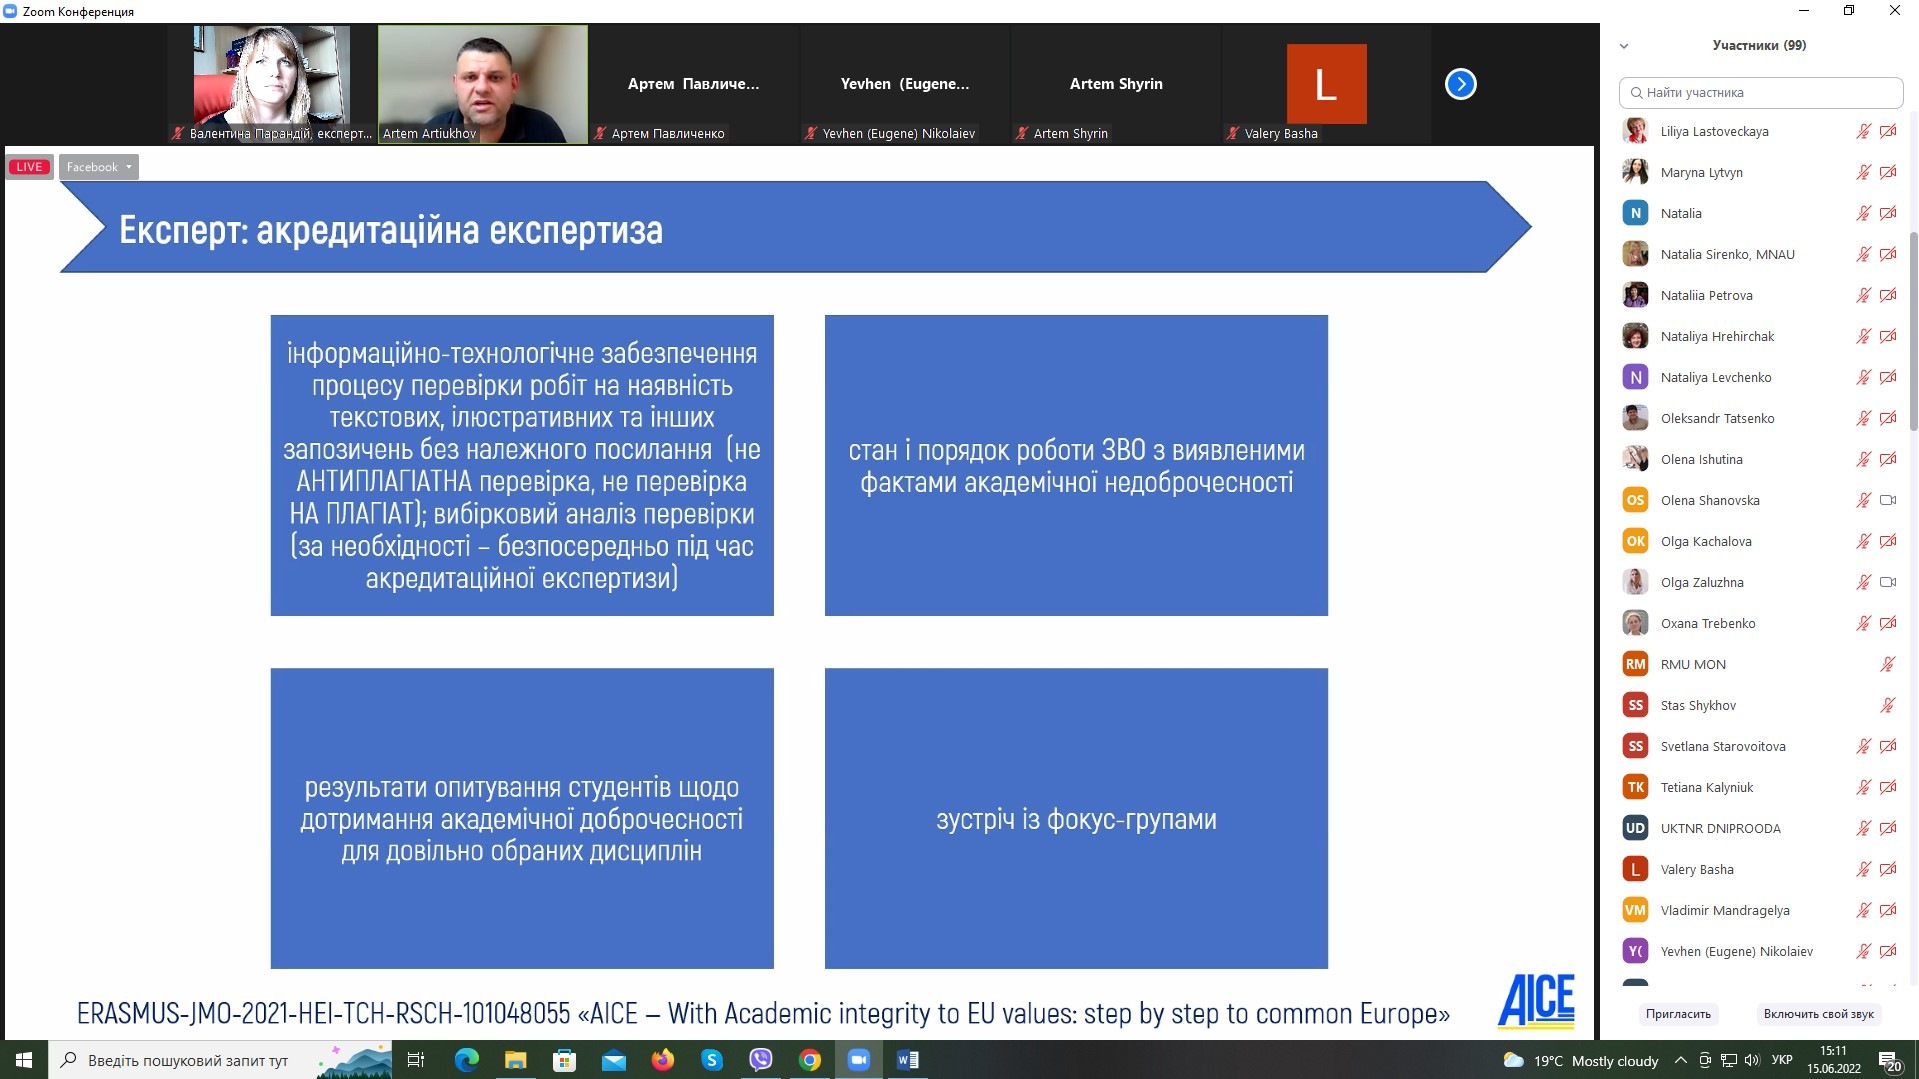
Task: Select Artem Artiukhov's video thumbnail
Action: pos(483,84)
